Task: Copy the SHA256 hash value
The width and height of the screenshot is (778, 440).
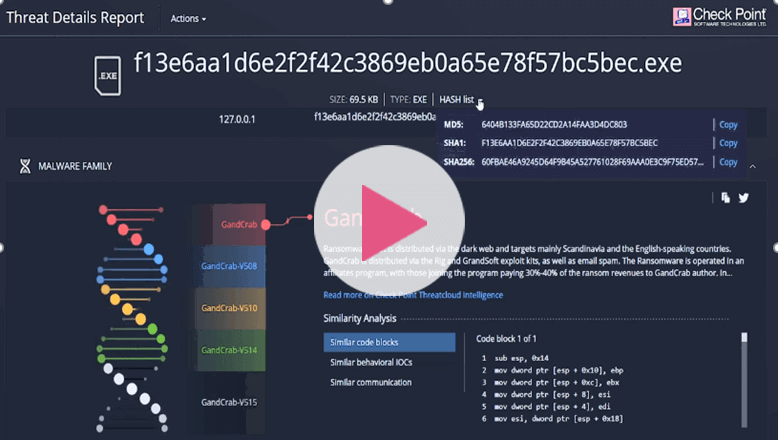Action: (728, 162)
